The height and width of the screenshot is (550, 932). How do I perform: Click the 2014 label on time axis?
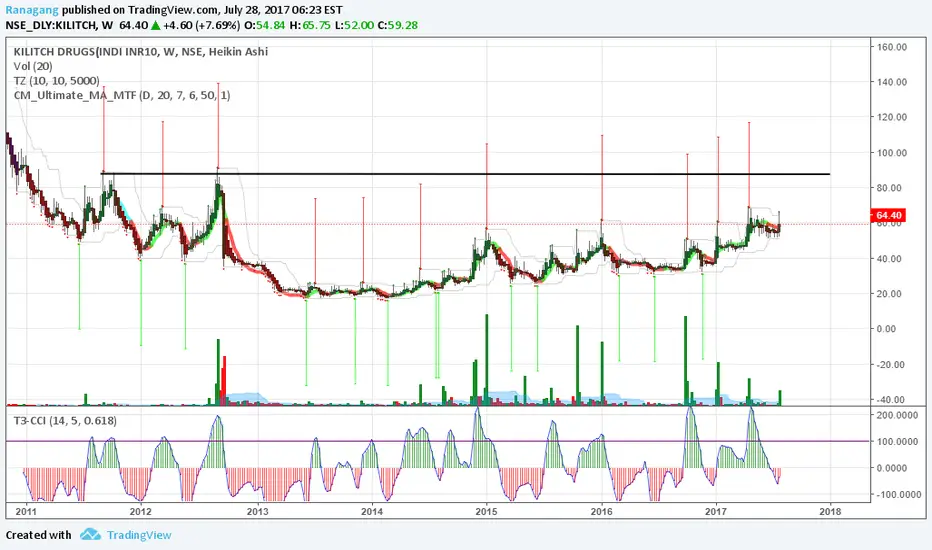click(372, 511)
